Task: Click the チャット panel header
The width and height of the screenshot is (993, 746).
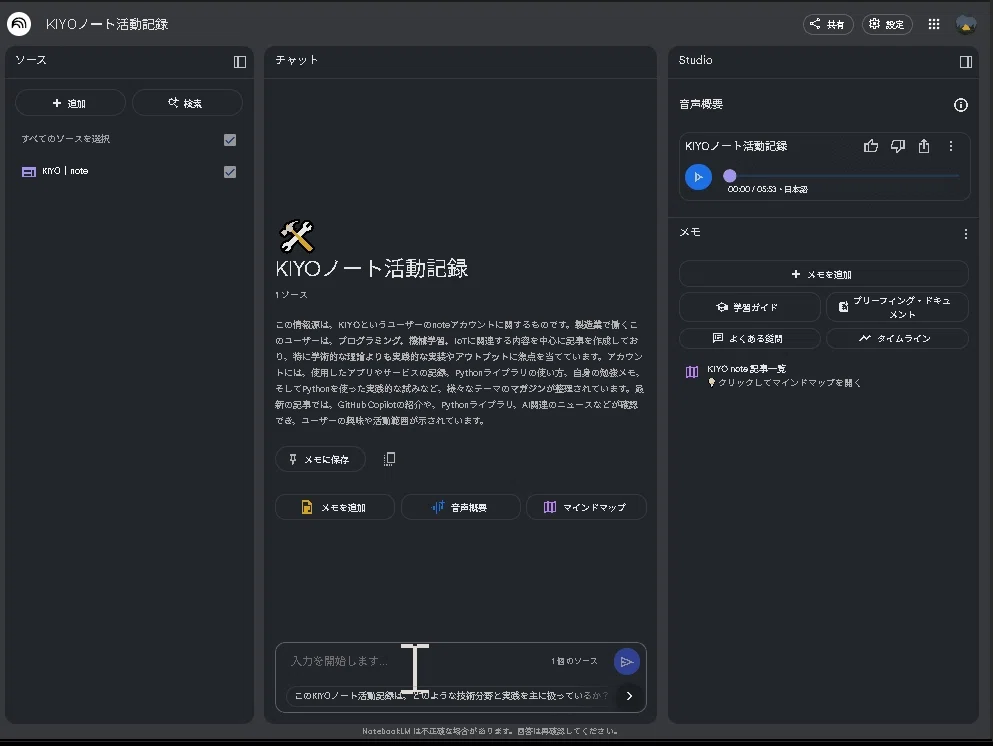Action: tap(297, 60)
